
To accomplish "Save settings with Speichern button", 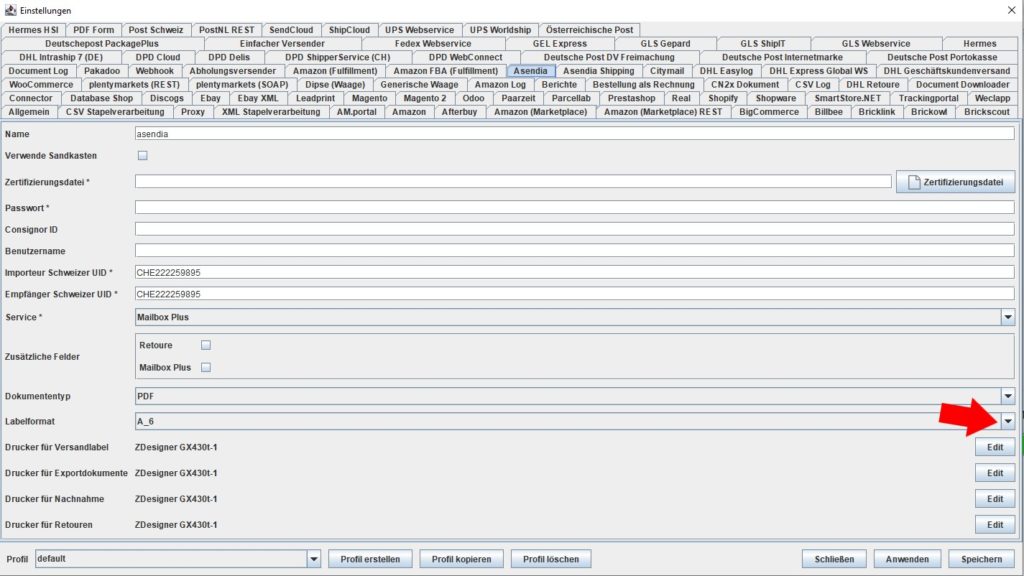I will pyautogui.click(x=981, y=559).
